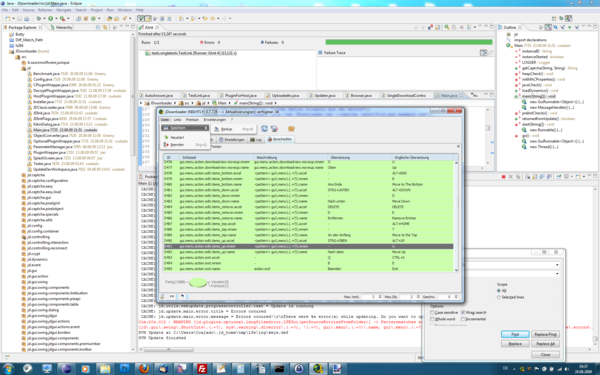Toggle Incremental checkbox in Find dialog
600x375 pixels.
click(463, 319)
